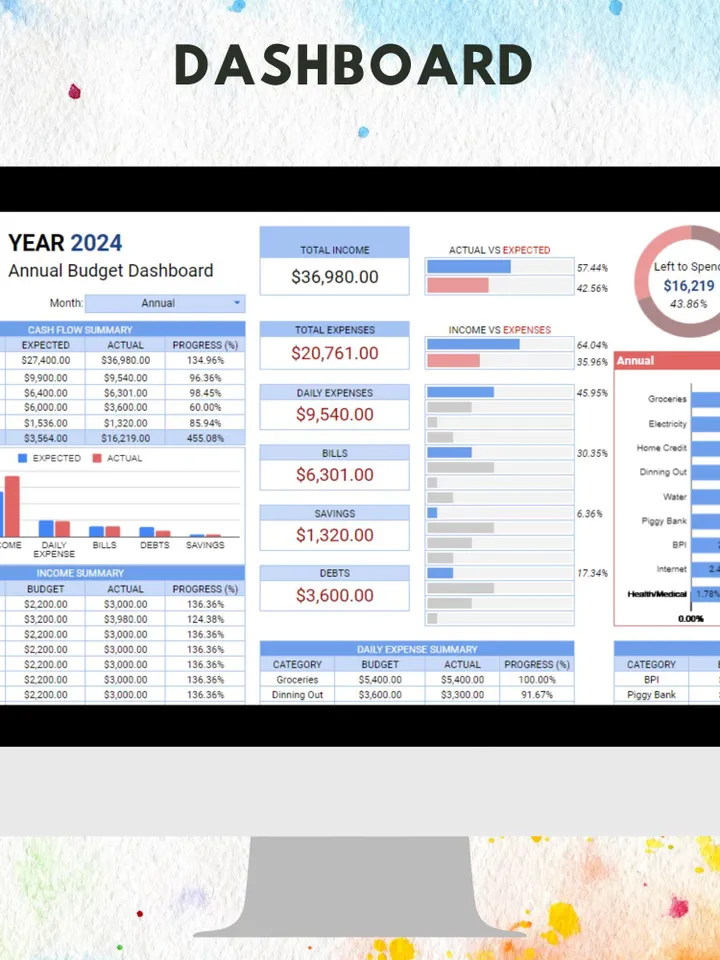Screen dimensions: 720x960
Task: Click the DAILY EXPENSE chart axis label
Action: (54, 549)
